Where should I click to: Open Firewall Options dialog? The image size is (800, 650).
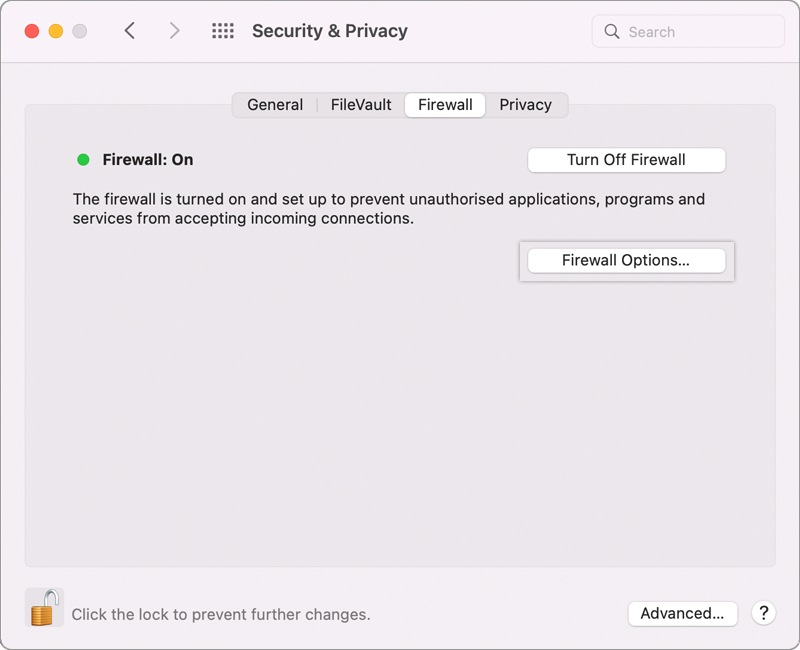626,260
